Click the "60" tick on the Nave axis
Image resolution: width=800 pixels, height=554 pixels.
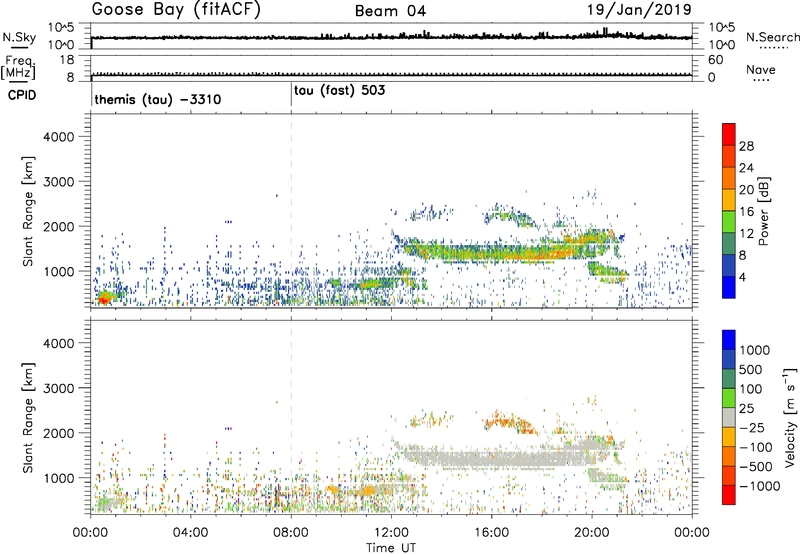coord(715,60)
